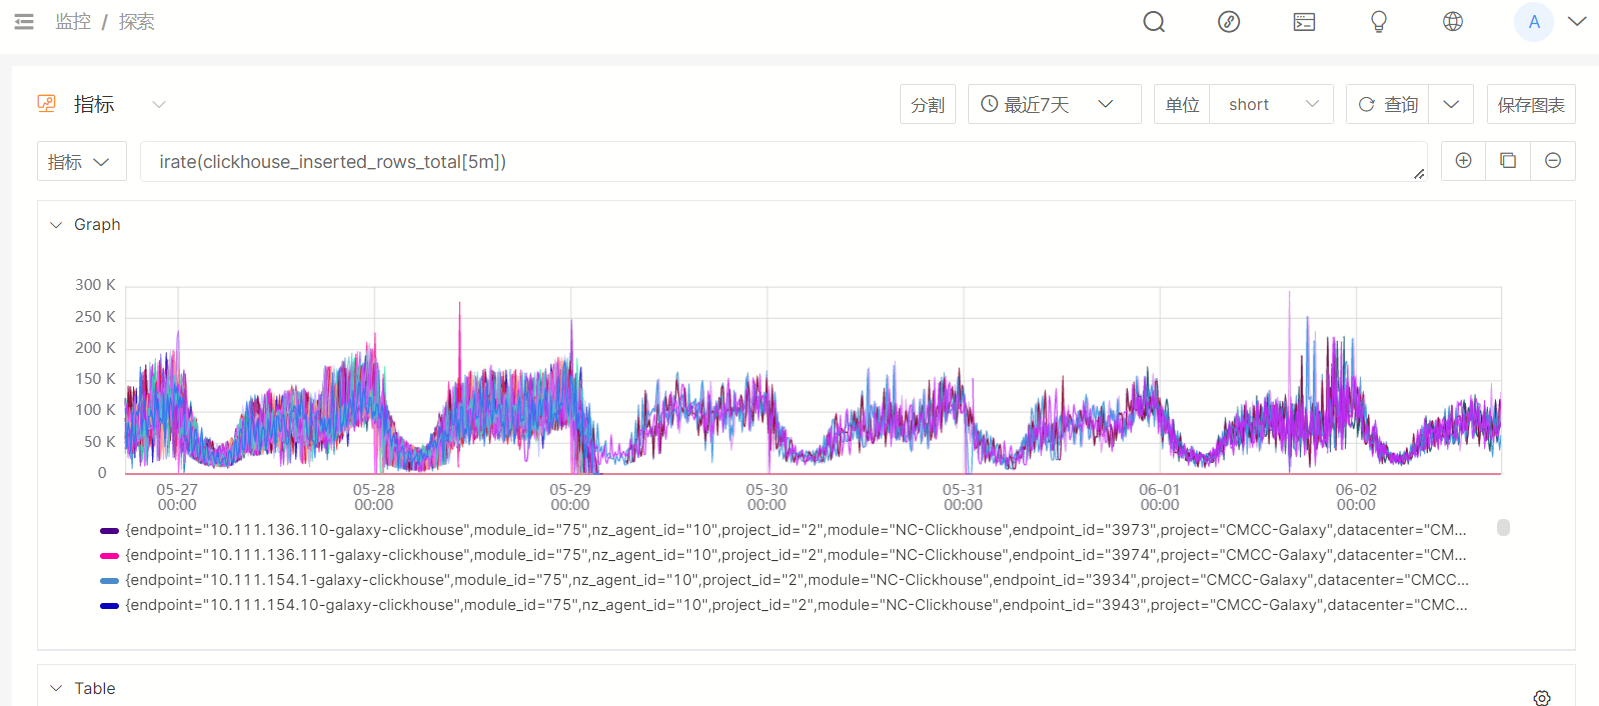The width and height of the screenshot is (1599, 706).
Task: Click the hamburger menu collapse icon
Action: click(x=24, y=21)
